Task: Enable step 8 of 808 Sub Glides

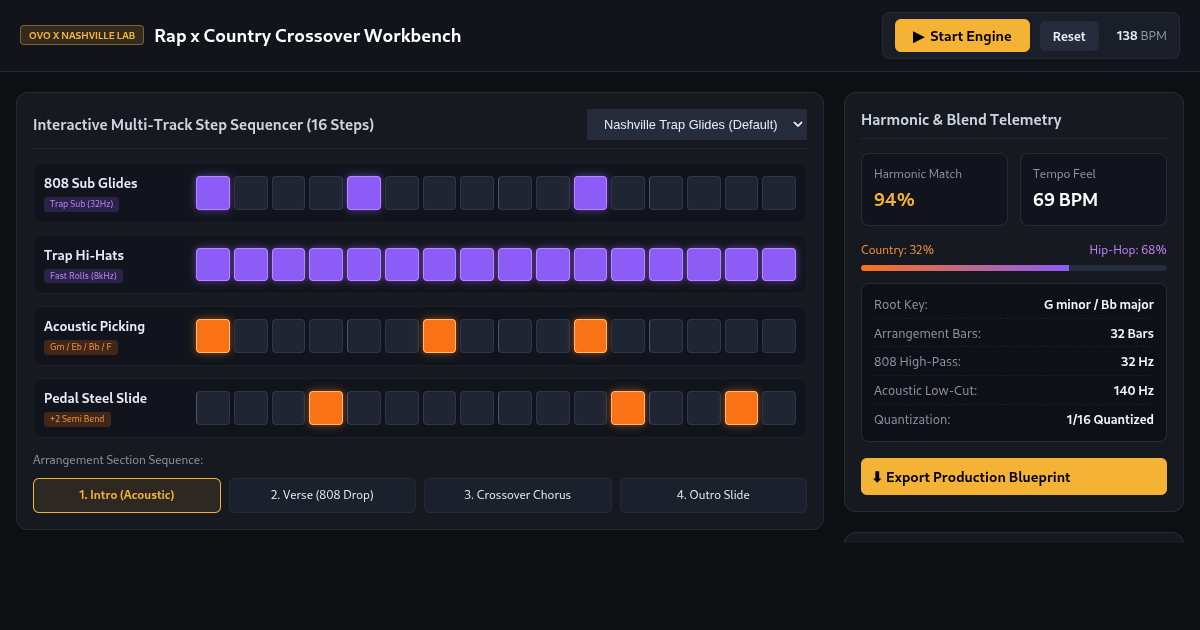Action: click(x=477, y=193)
